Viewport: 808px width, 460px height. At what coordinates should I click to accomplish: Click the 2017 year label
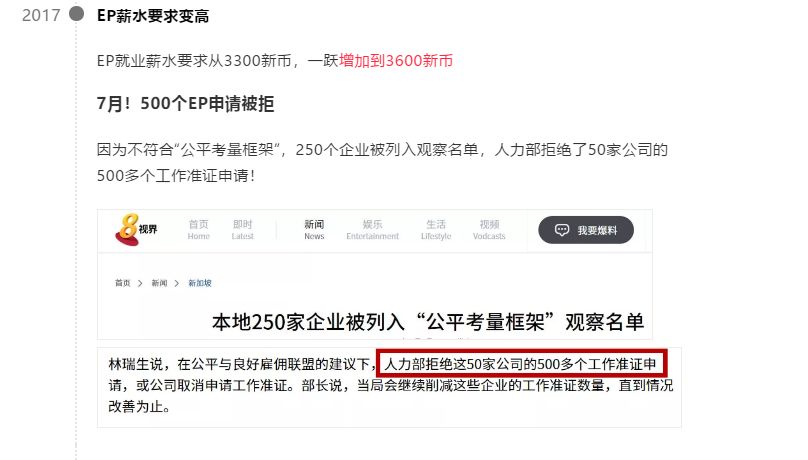[x=41, y=15]
